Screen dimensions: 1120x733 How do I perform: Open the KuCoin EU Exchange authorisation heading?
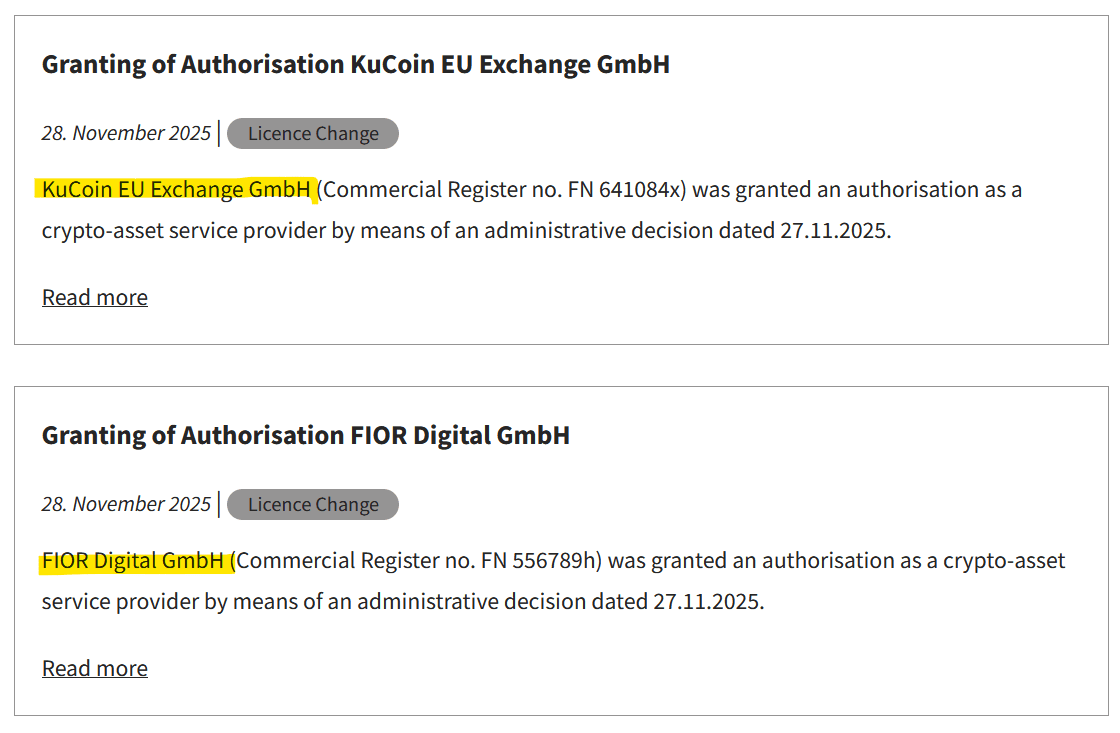point(355,65)
